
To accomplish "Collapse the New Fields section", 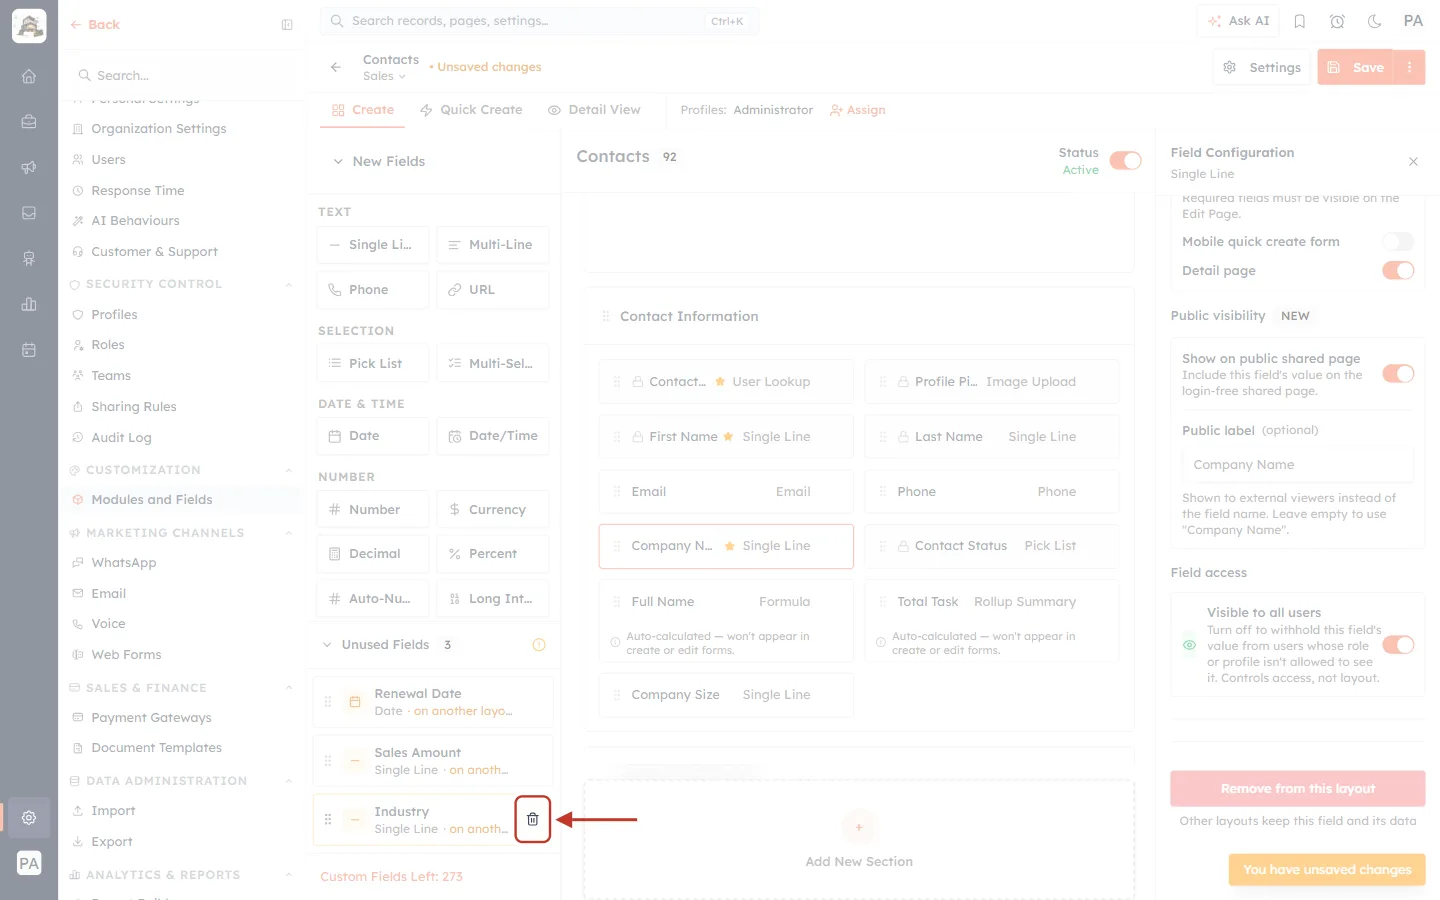I will 338,162.
